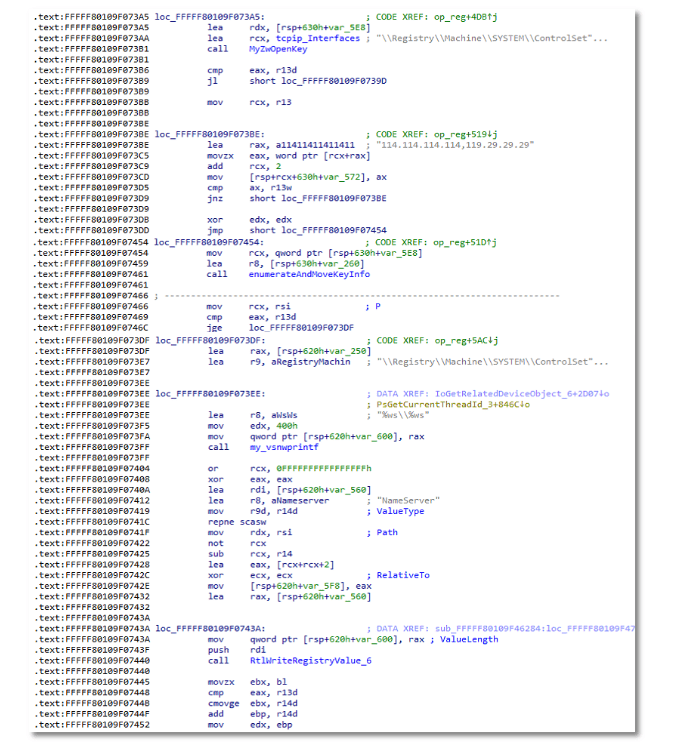Click the MyZwOpenKey call target
This screenshot has height=747, width=691.
[x=278, y=49]
